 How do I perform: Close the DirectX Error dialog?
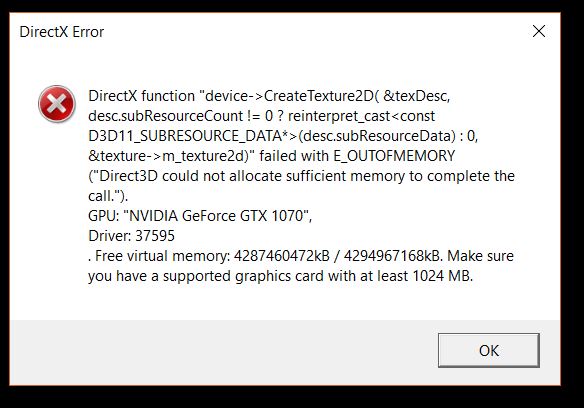(539, 31)
